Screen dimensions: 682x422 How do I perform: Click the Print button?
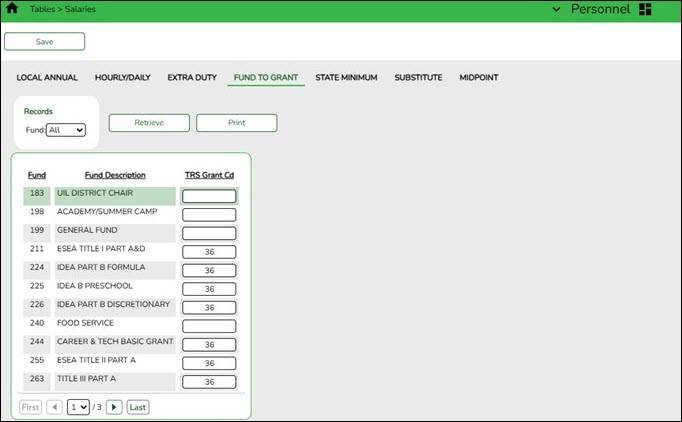(x=236, y=123)
